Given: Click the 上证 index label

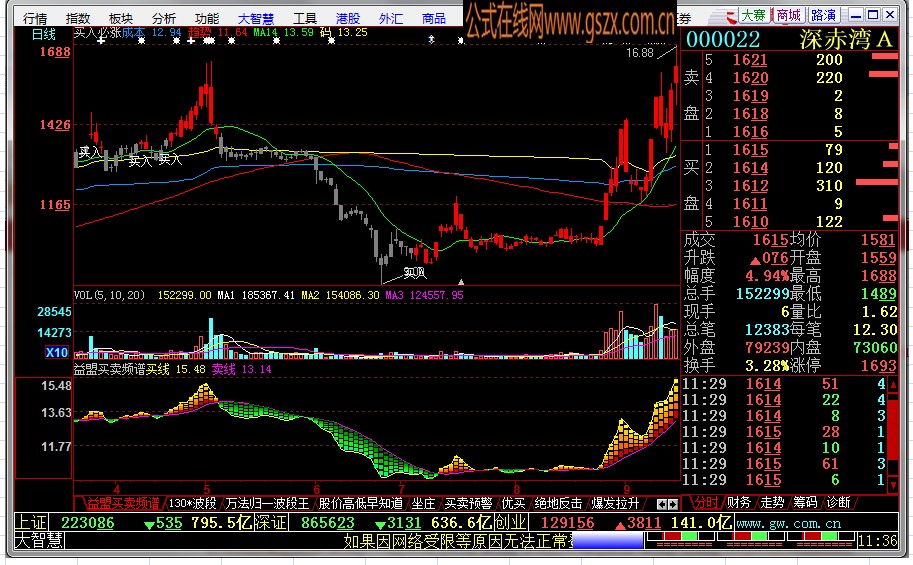Looking at the screenshot, I should point(31,522).
